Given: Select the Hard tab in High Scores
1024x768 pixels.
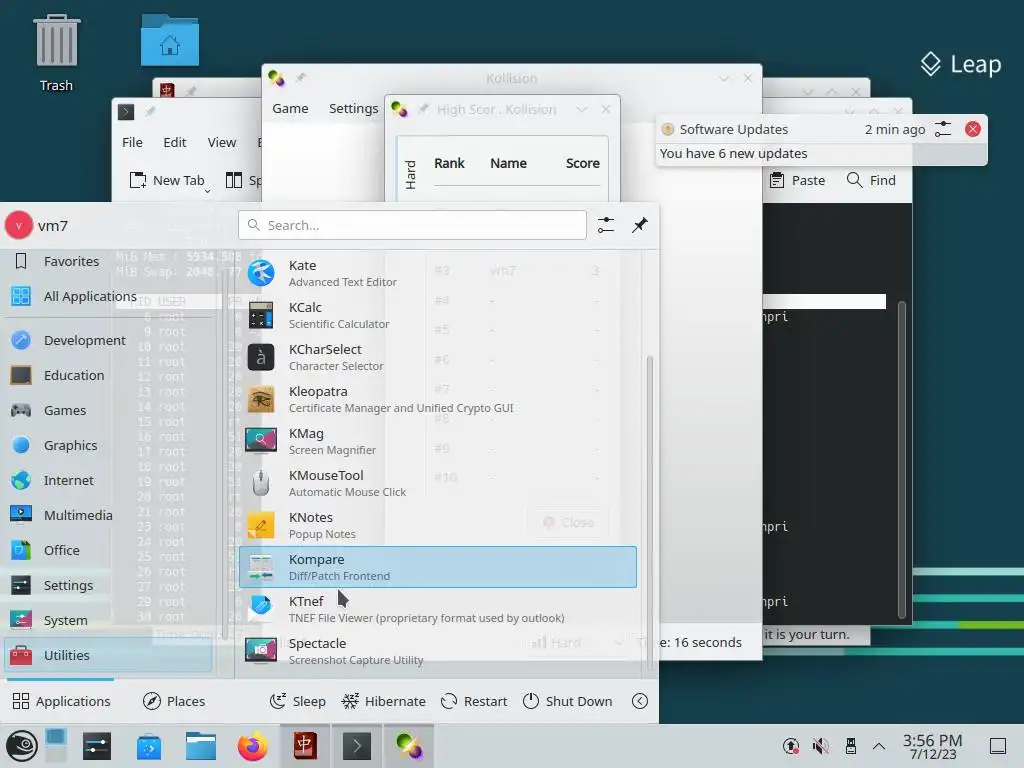Looking at the screenshot, I should (410, 175).
